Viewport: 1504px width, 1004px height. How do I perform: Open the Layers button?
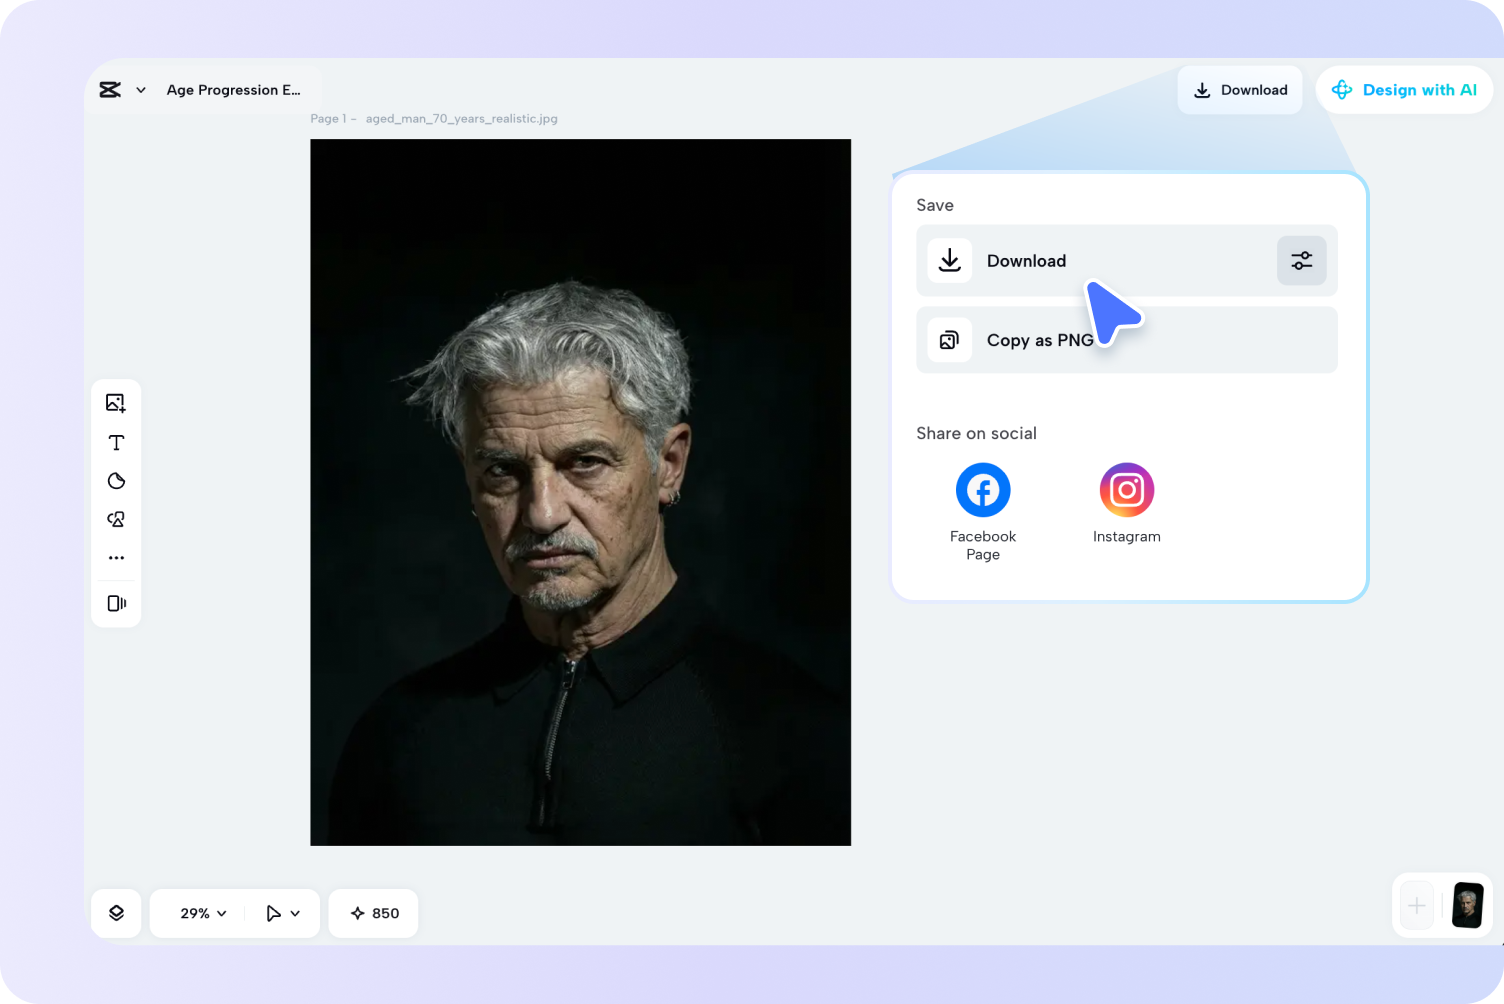tap(116, 913)
